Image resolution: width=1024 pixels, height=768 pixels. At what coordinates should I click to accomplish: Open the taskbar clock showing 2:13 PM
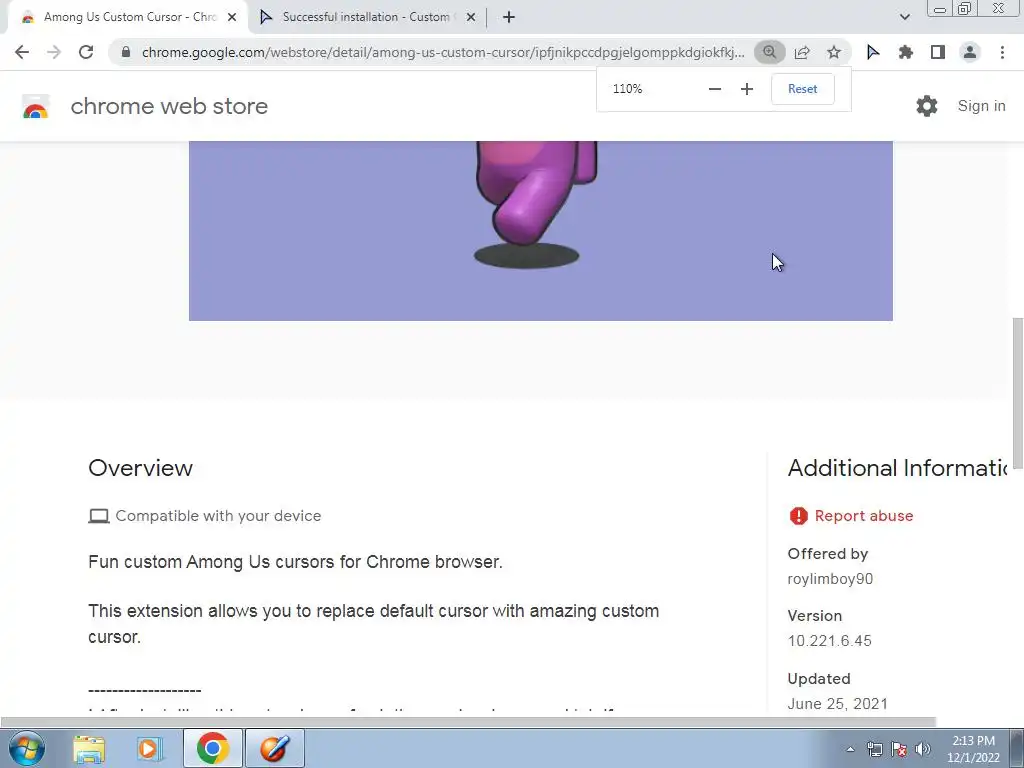(x=973, y=749)
